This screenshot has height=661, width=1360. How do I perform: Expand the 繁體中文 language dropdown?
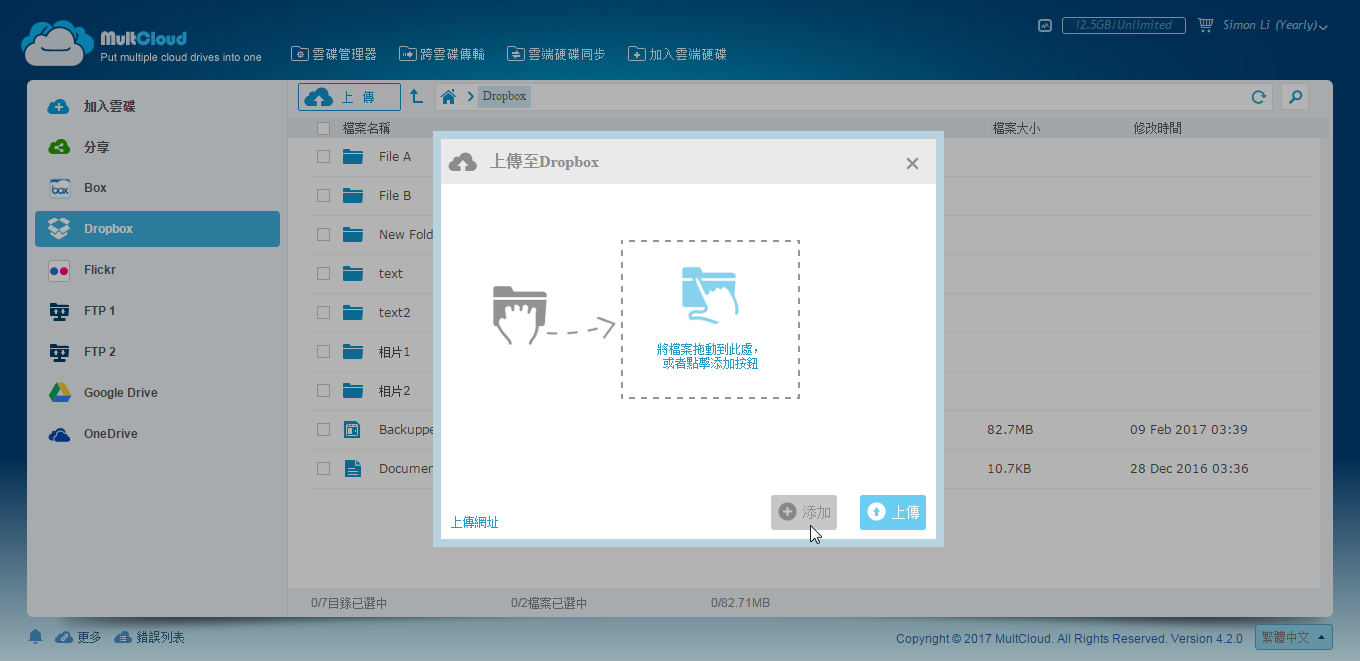(x=1294, y=637)
